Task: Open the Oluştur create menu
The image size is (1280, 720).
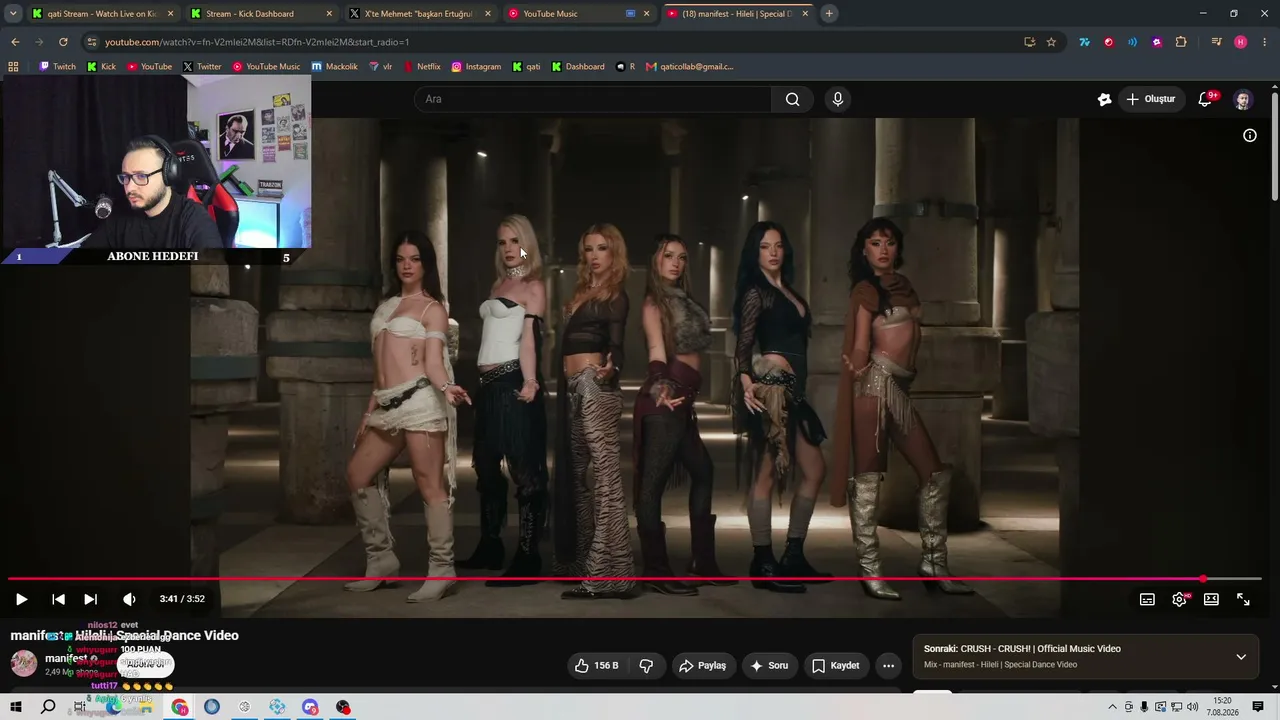Action: tap(1150, 99)
